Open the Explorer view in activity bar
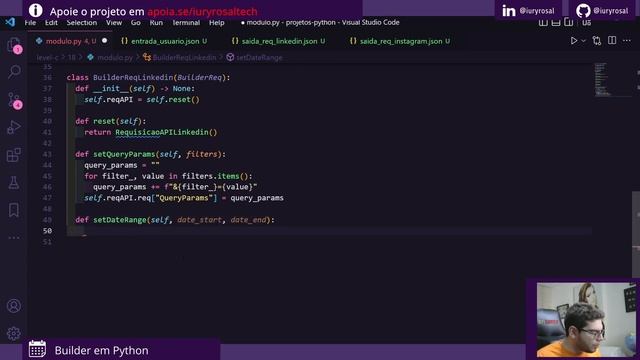Viewport: 640px width, 360px height. [13, 44]
